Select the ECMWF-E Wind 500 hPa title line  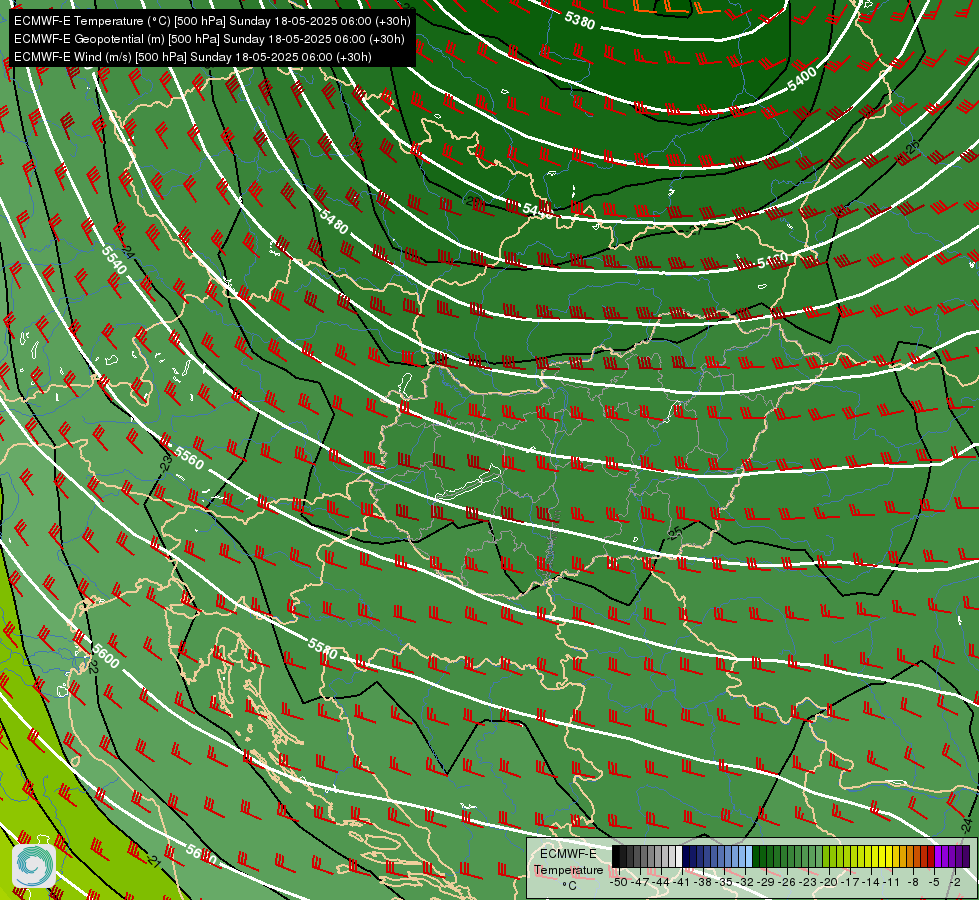coord(193,57)
